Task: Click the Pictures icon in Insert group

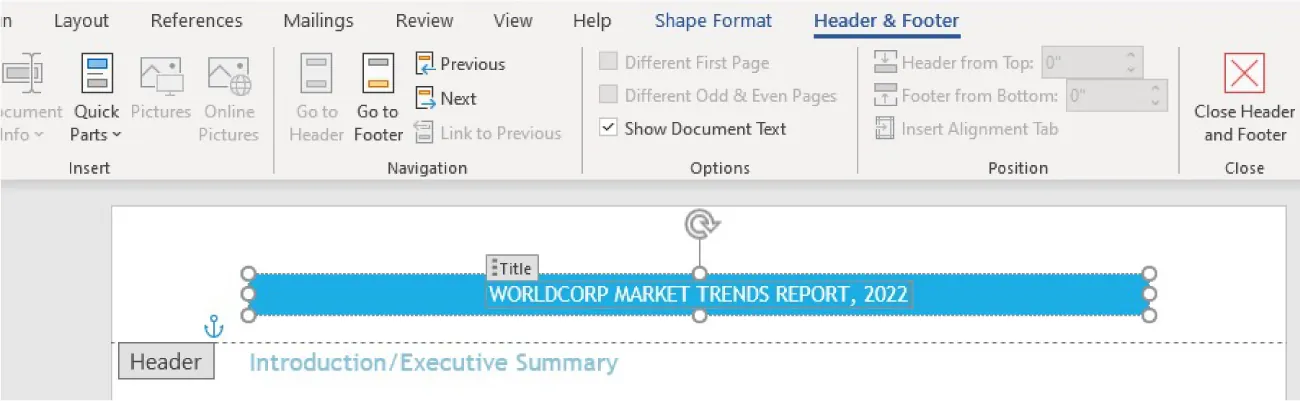Action: [x=160, y=75]
